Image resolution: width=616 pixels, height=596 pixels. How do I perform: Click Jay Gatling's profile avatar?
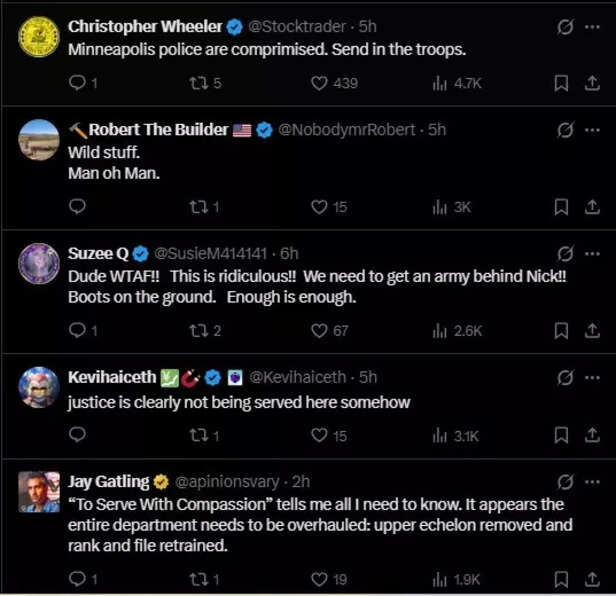[x=39, y=492]
